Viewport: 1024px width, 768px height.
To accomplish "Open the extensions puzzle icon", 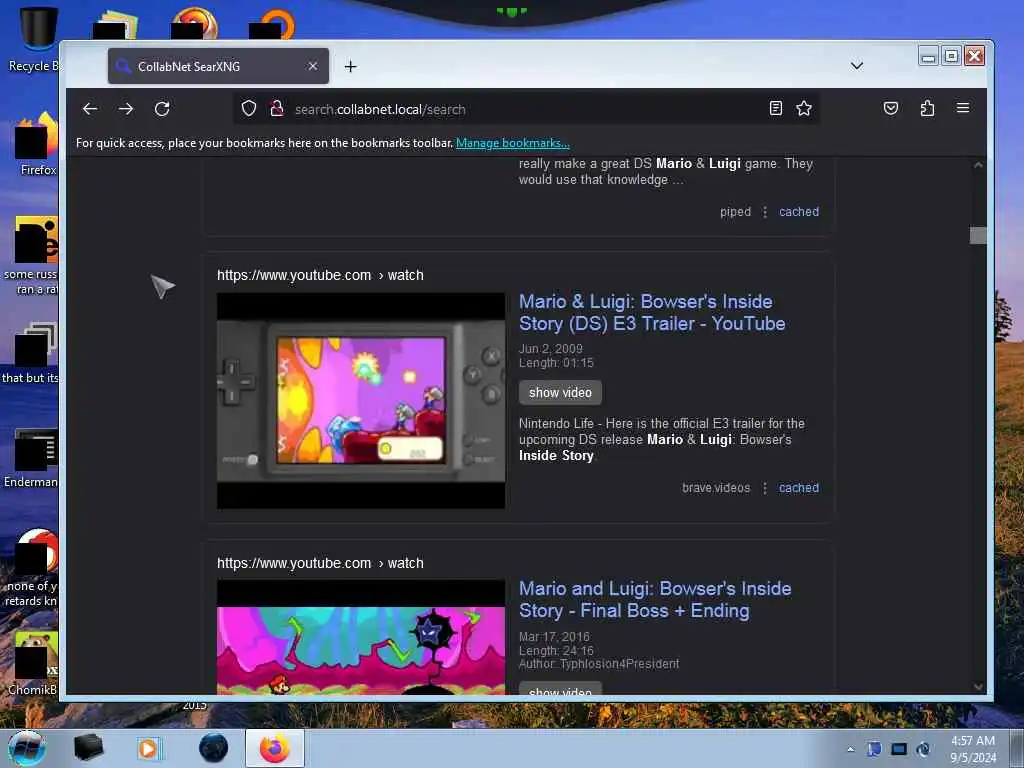I will (927, 108).
